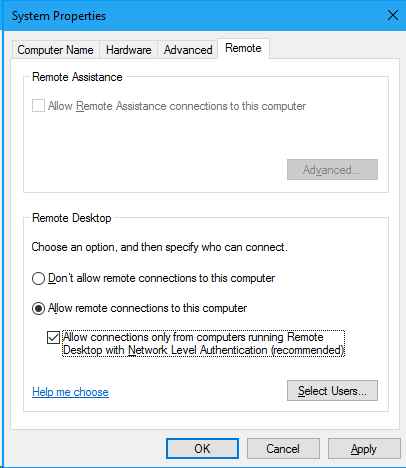The width and height of the screenshot is (406, 468).
Task: Tick the Allow Remote Assistance connections checkbox
Action: click(38, 106)
